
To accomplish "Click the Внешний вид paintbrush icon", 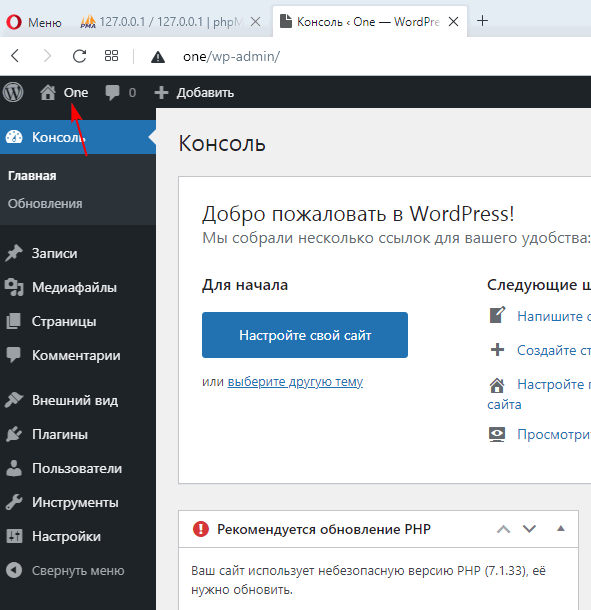I will click(14, 400).
